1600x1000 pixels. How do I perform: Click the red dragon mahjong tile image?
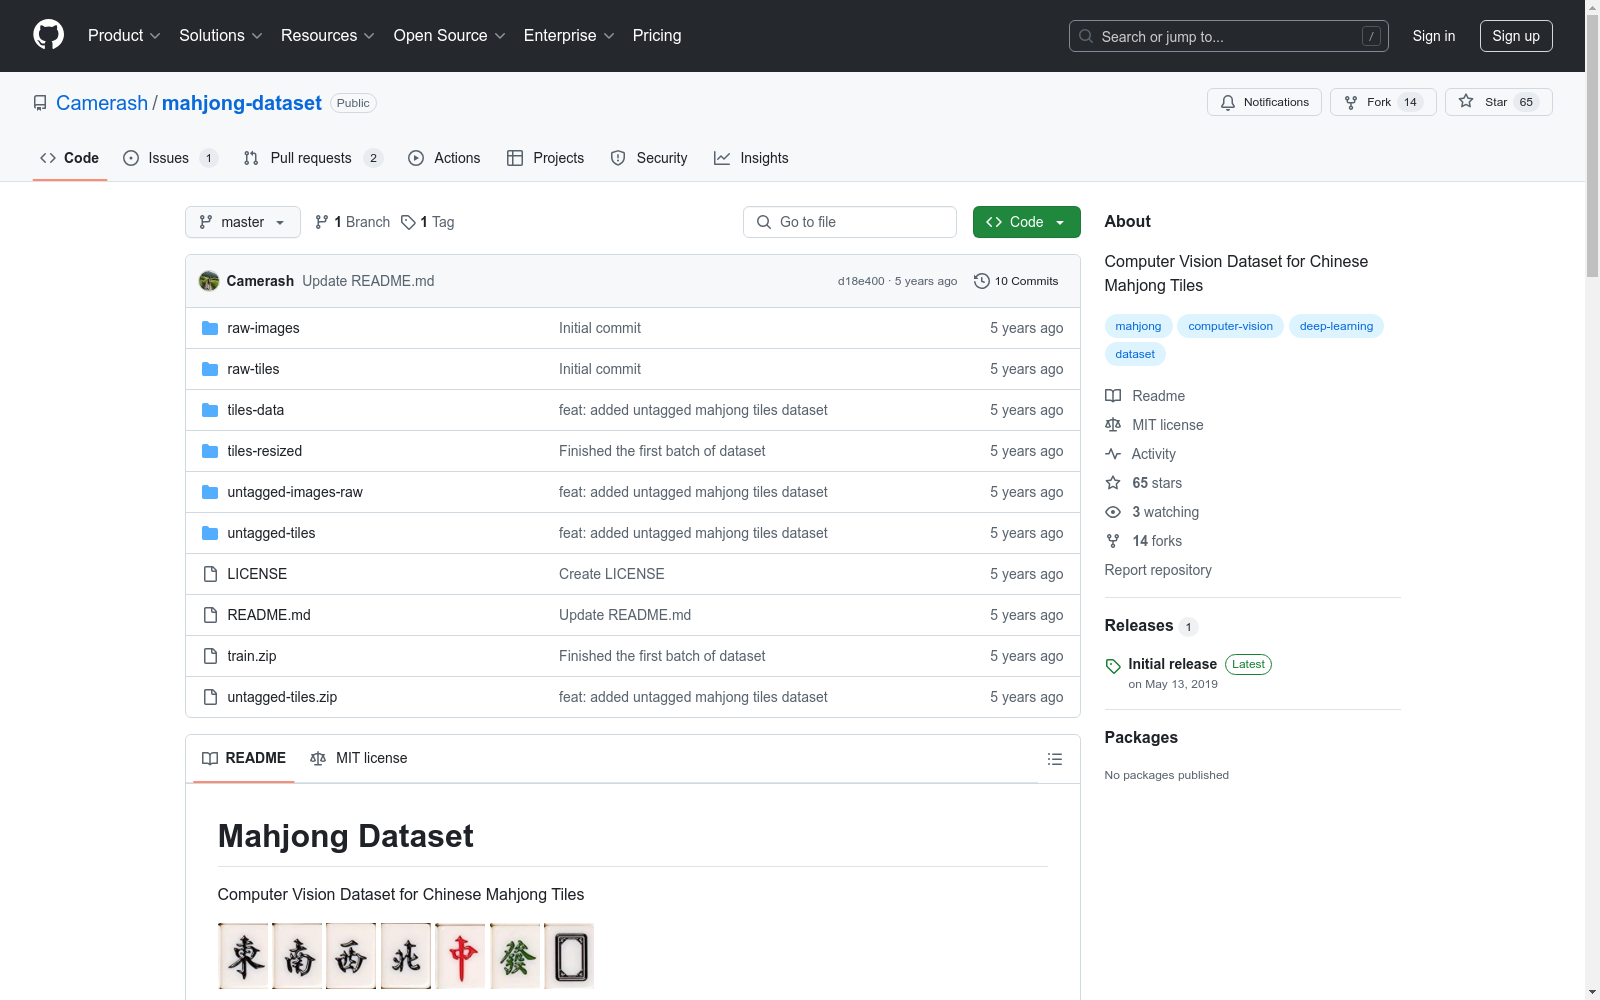[460, 956]
